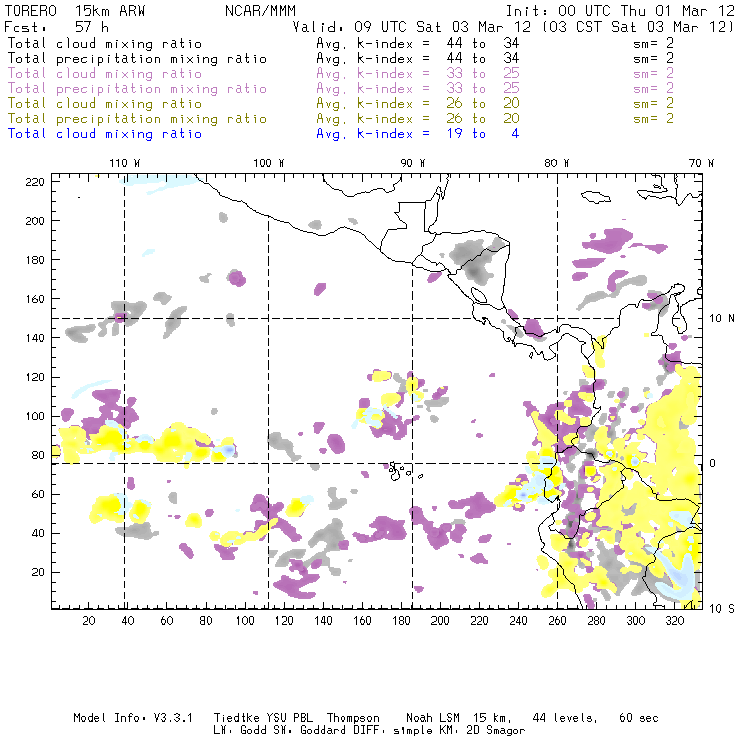
Task: Click the '10 N' latitude label
Action: pos(722,319)
